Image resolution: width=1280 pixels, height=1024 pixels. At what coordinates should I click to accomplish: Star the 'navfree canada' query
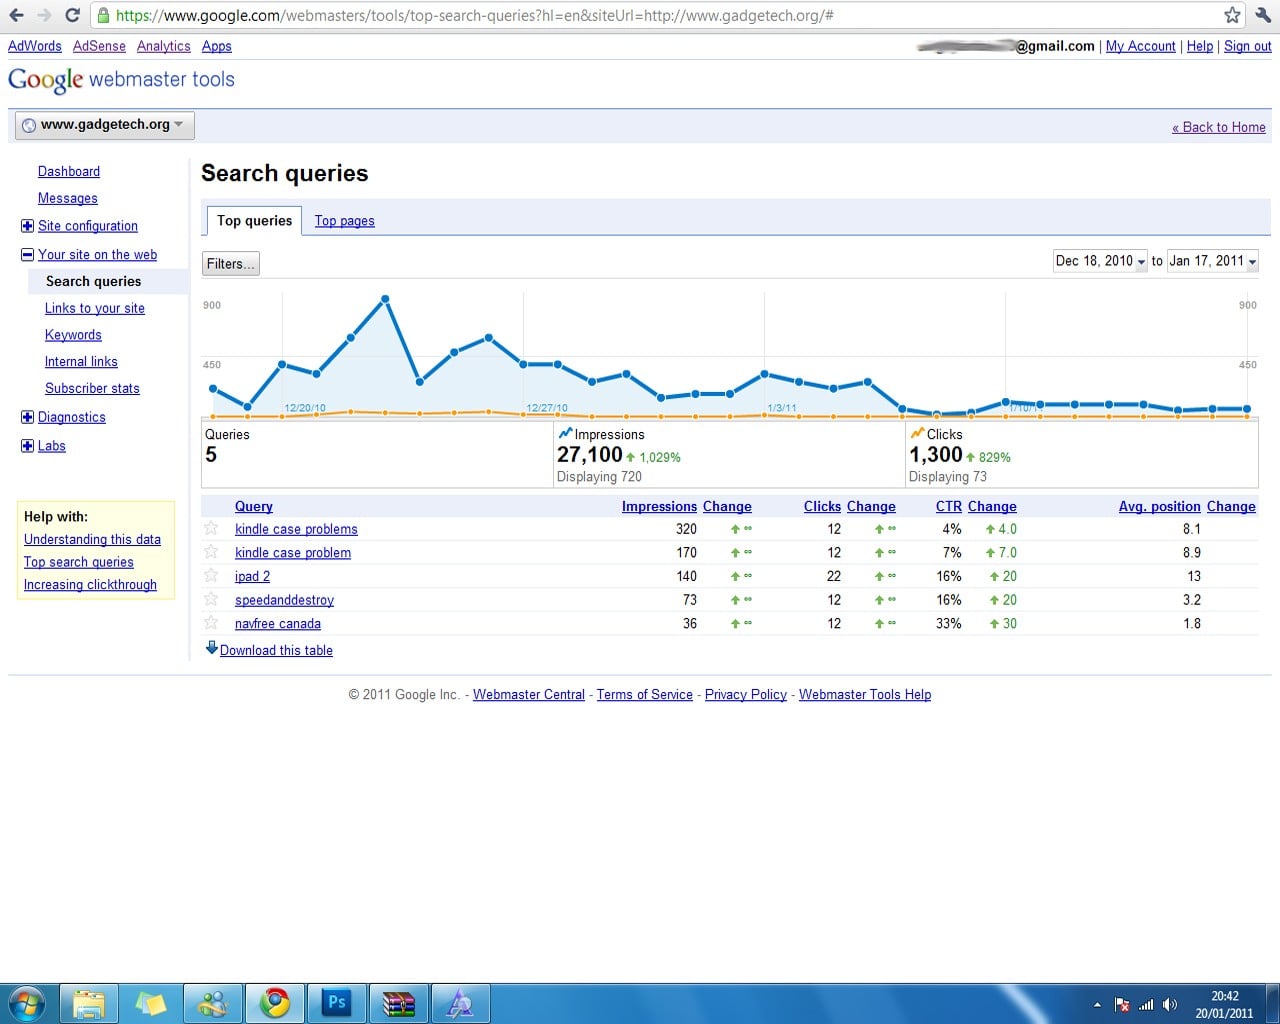211,623
